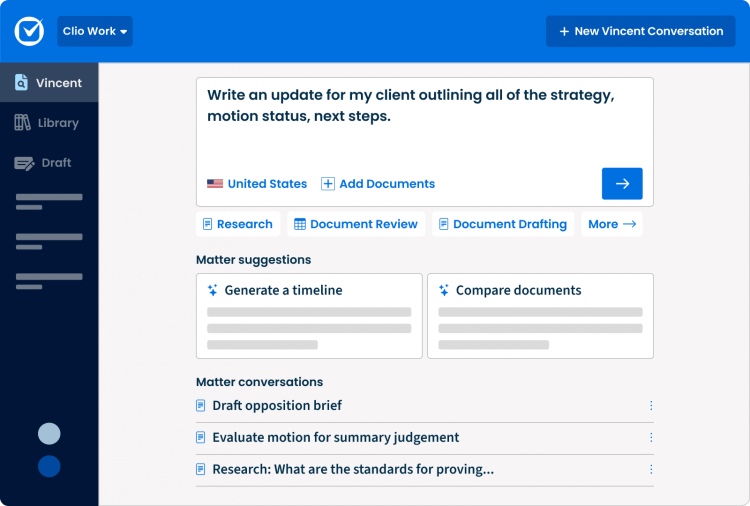Open the Clio Work dropdown
Screen dimensions: 750x506
point(95,31)
